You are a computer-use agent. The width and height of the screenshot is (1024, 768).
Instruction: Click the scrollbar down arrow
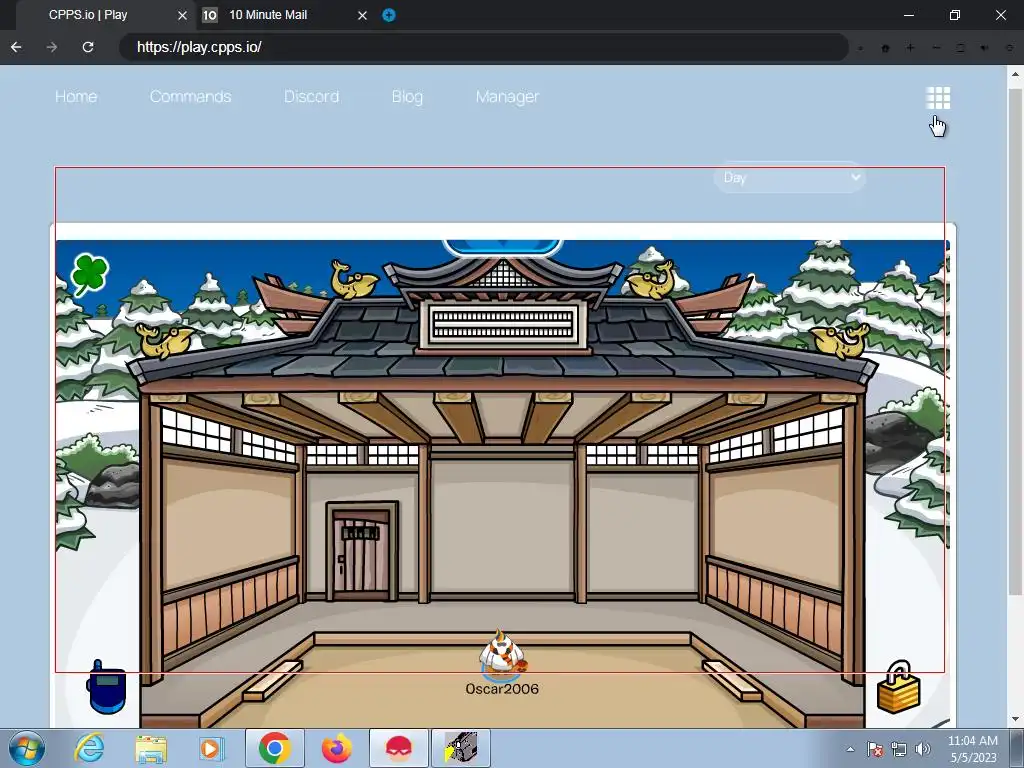1015,720
